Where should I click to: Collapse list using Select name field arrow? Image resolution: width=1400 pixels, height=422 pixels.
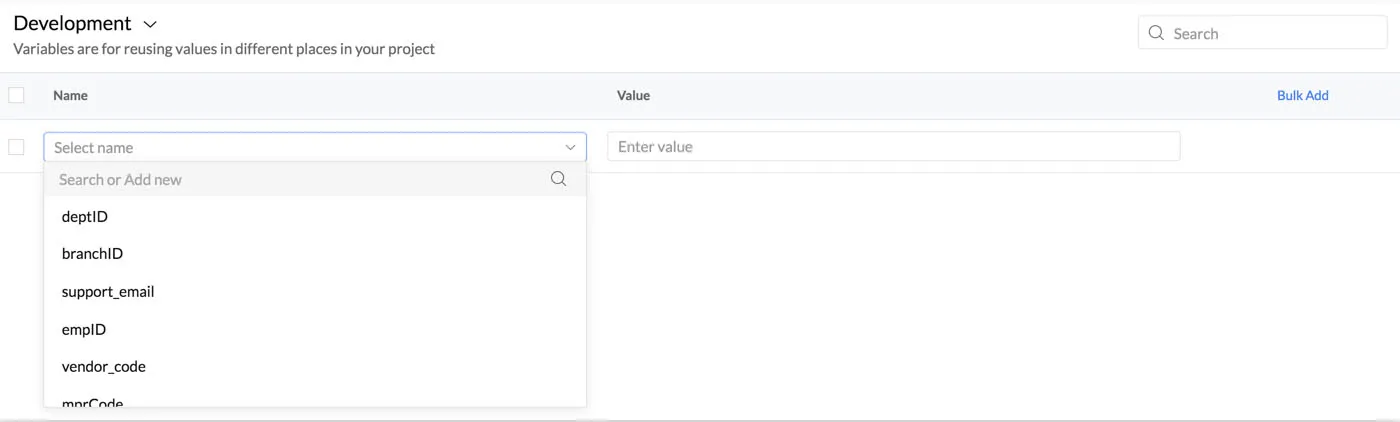point(571,147)
